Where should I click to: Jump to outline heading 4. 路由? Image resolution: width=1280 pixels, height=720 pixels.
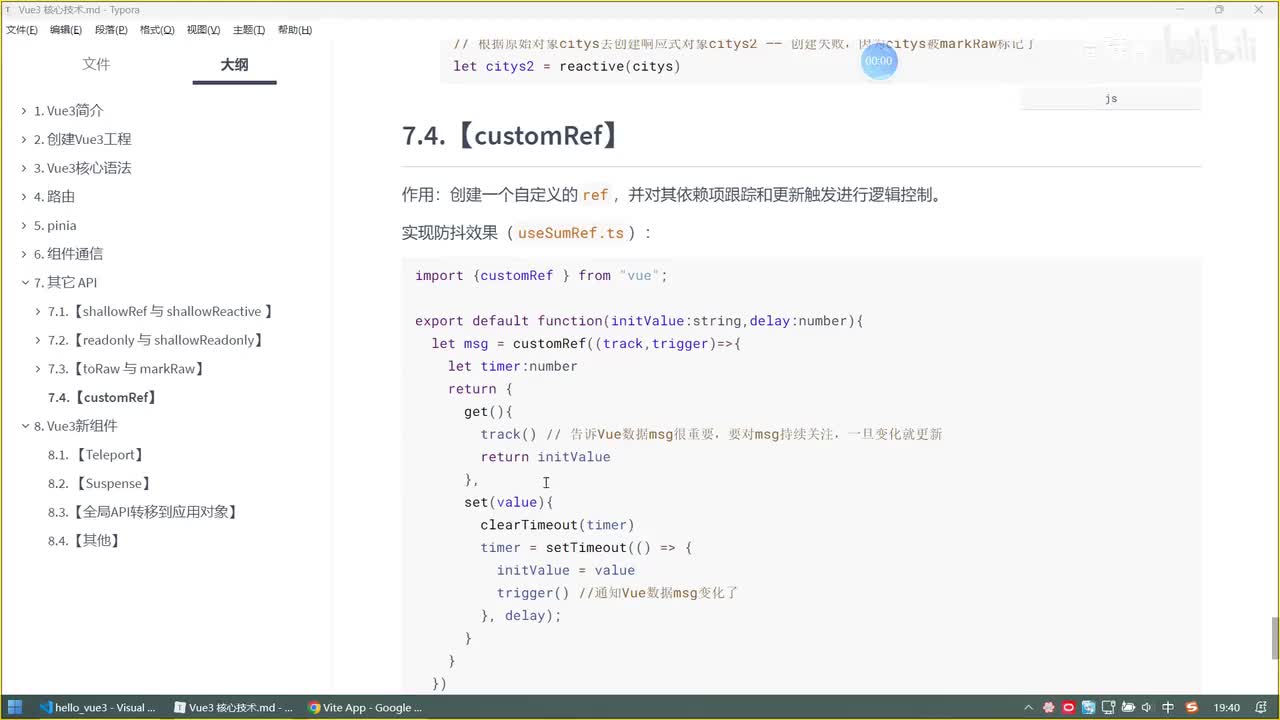[54, 197]
